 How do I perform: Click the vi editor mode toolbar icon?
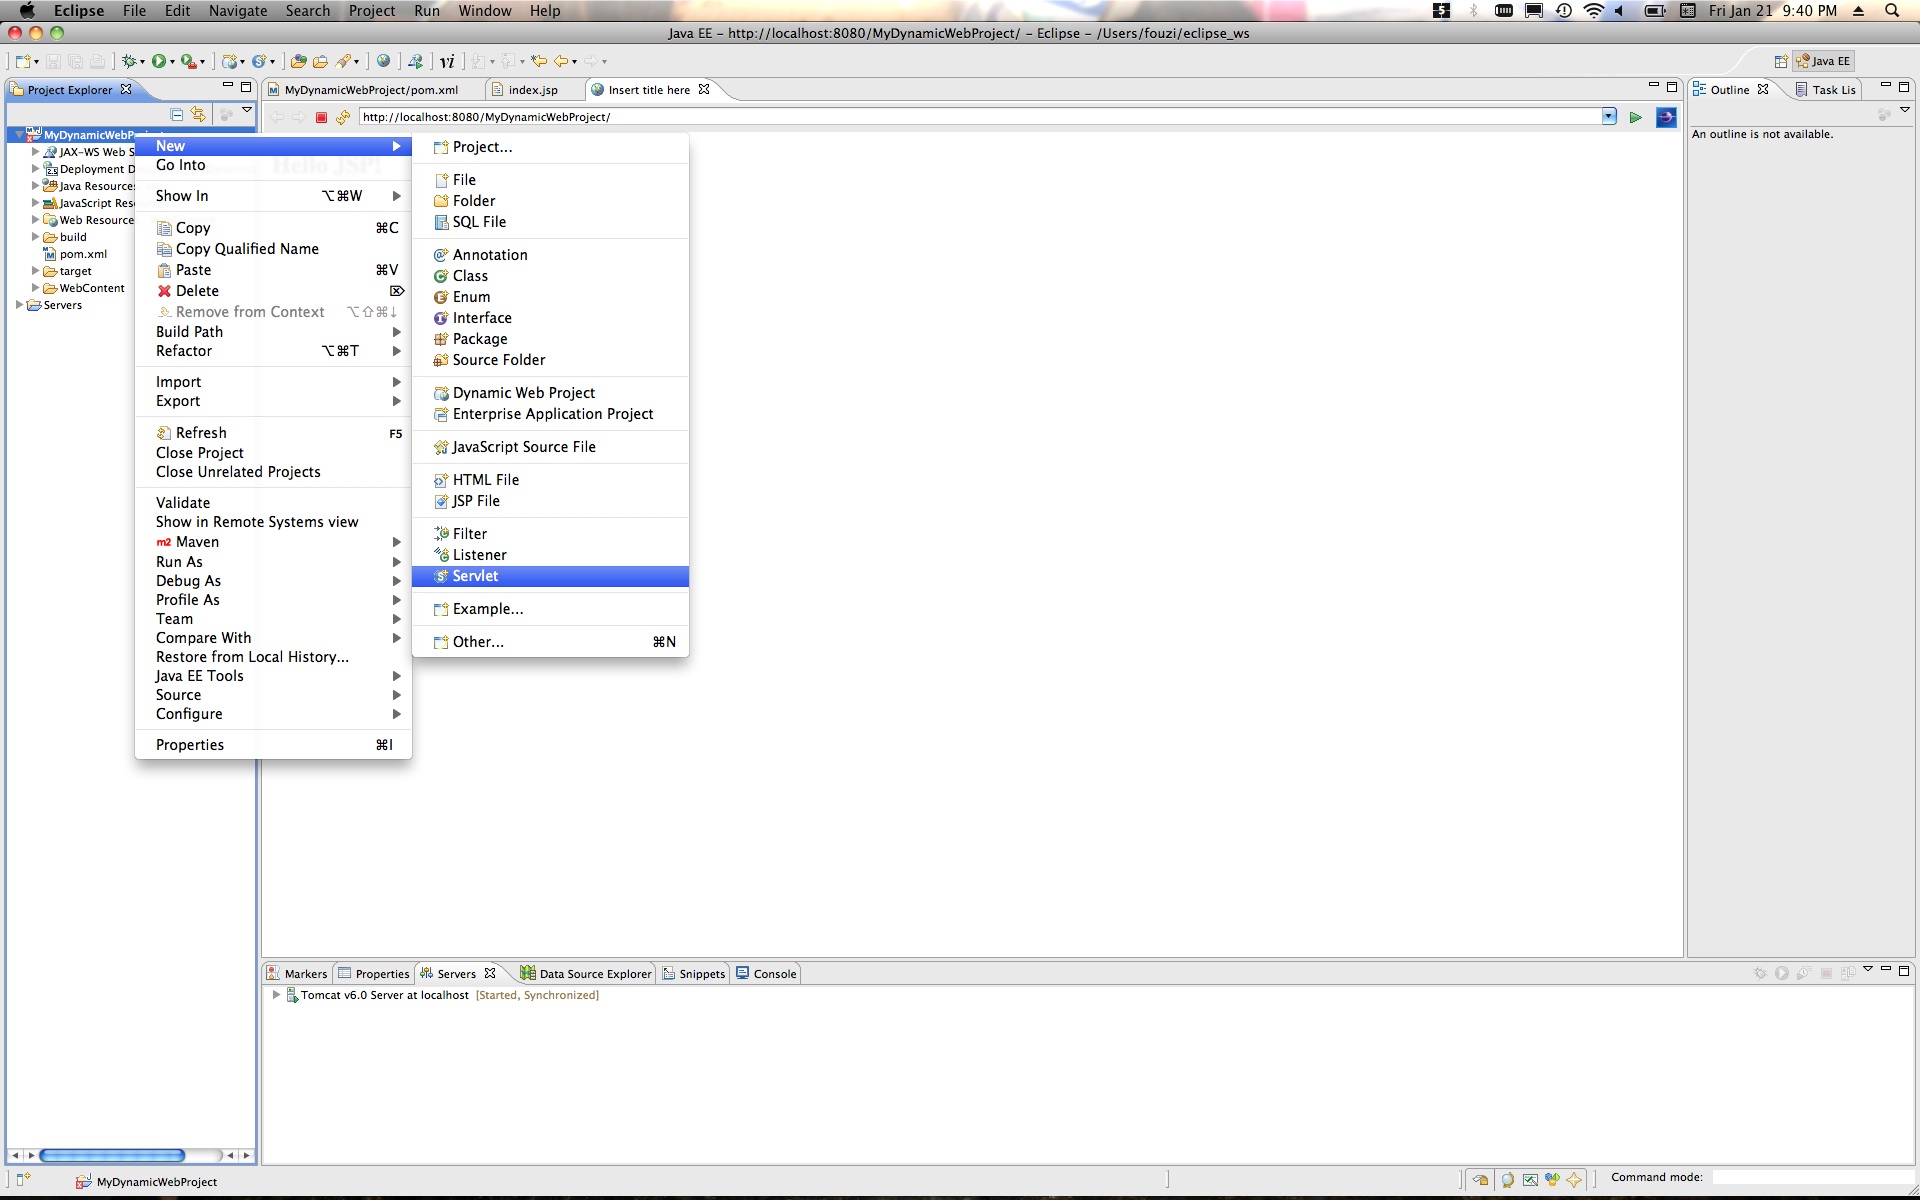point(447,61)
